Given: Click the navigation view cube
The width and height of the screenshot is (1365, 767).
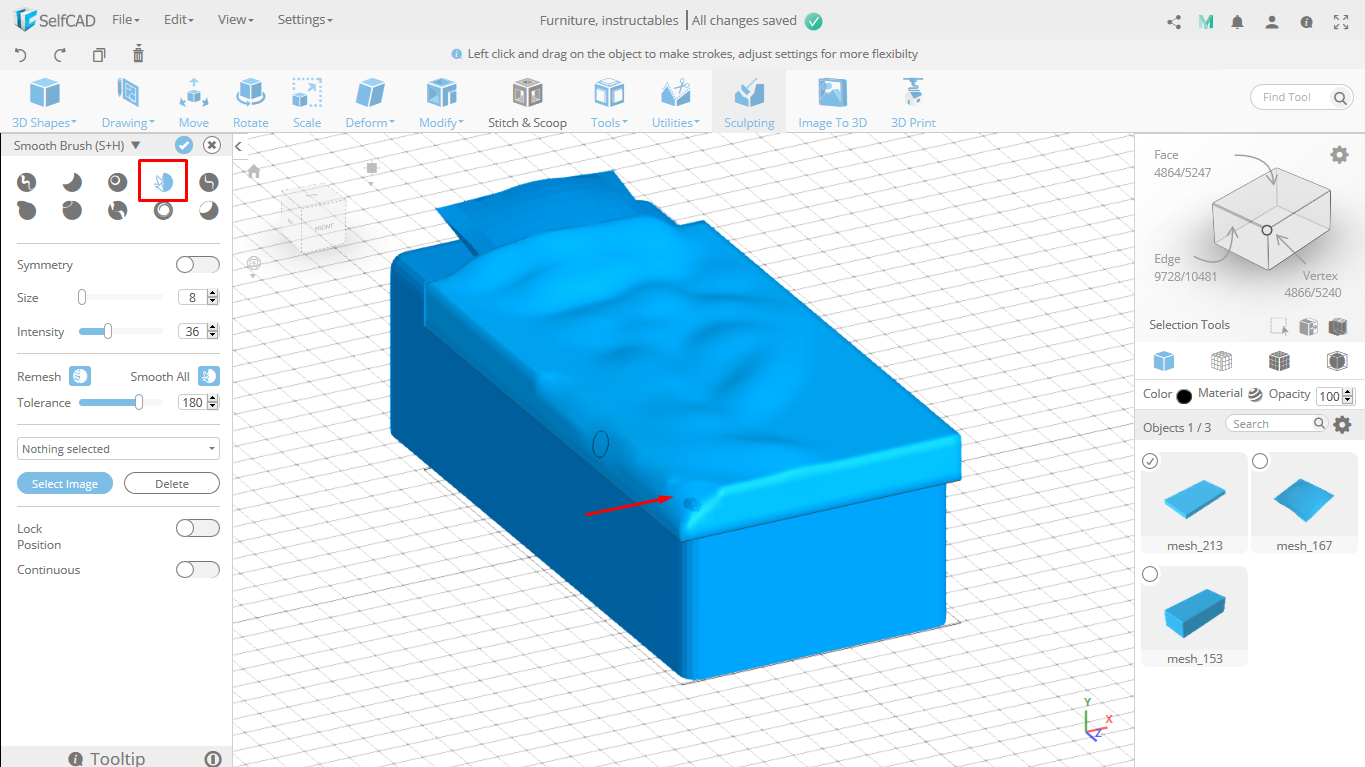Looking at the screenshot, I should point(313,219).
